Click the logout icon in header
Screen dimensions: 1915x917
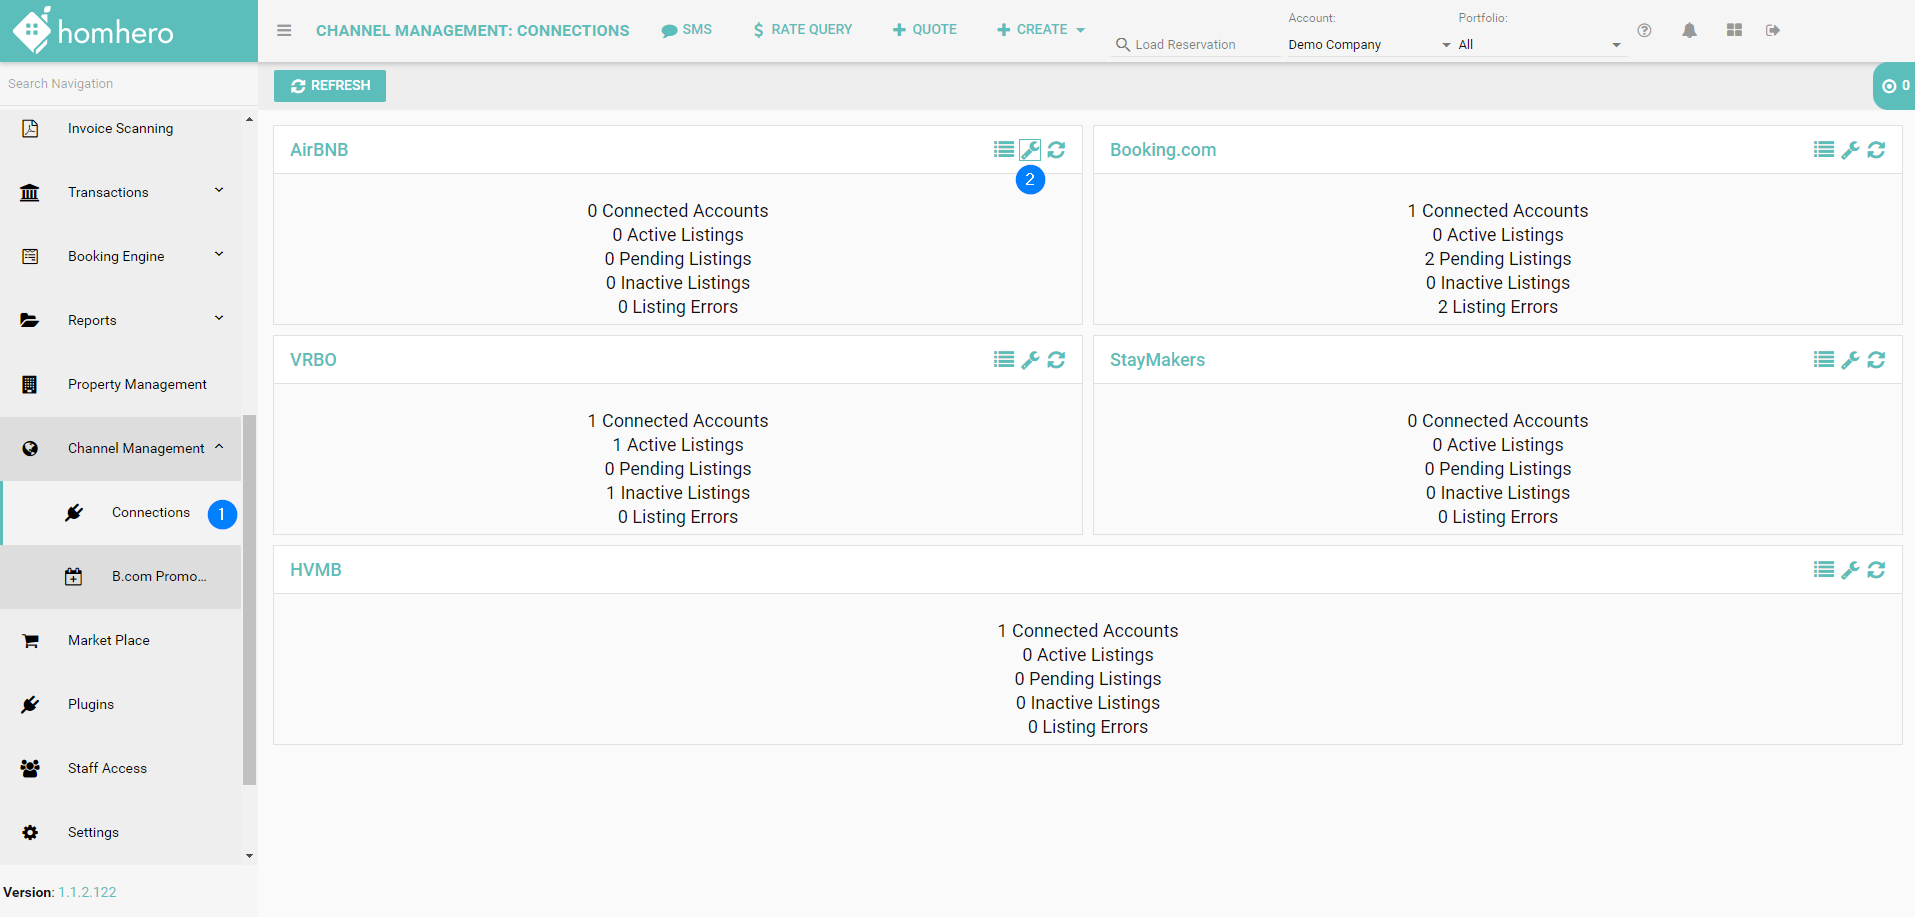1773,30
